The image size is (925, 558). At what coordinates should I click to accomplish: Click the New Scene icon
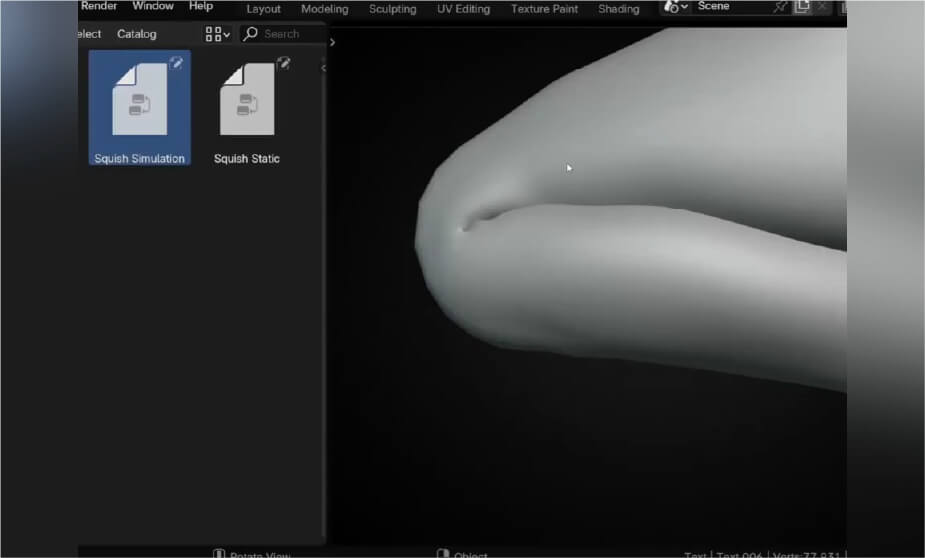click(x=801, y=7)
